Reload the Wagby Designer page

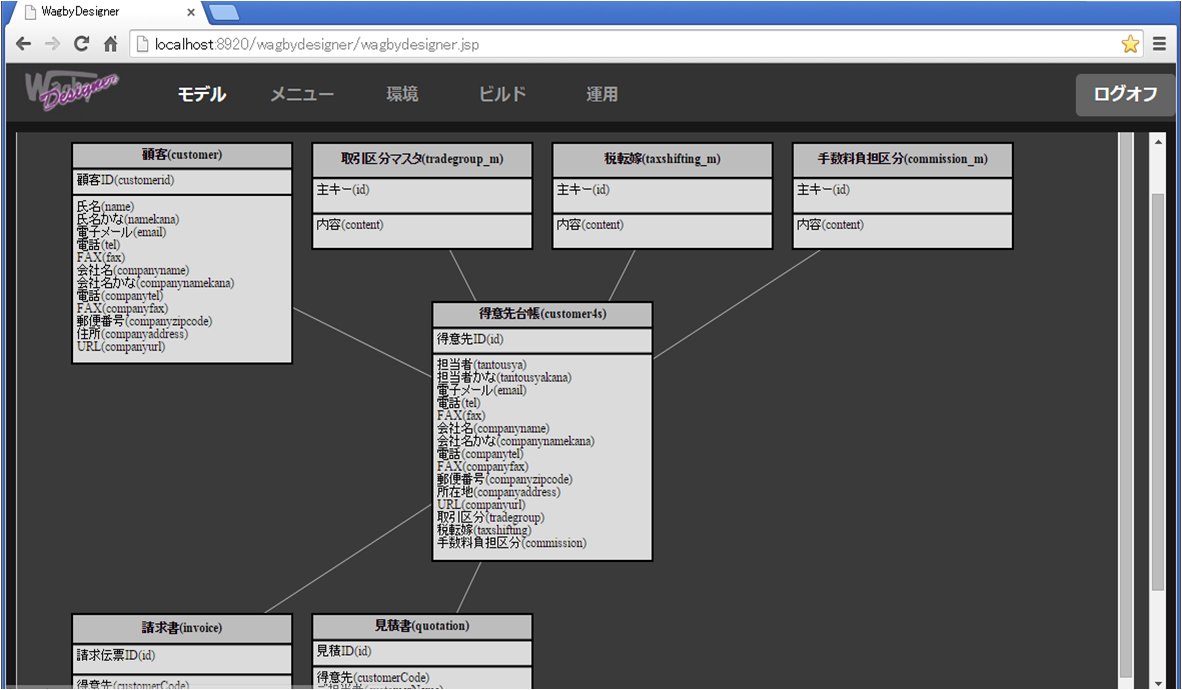click(81, 44)
